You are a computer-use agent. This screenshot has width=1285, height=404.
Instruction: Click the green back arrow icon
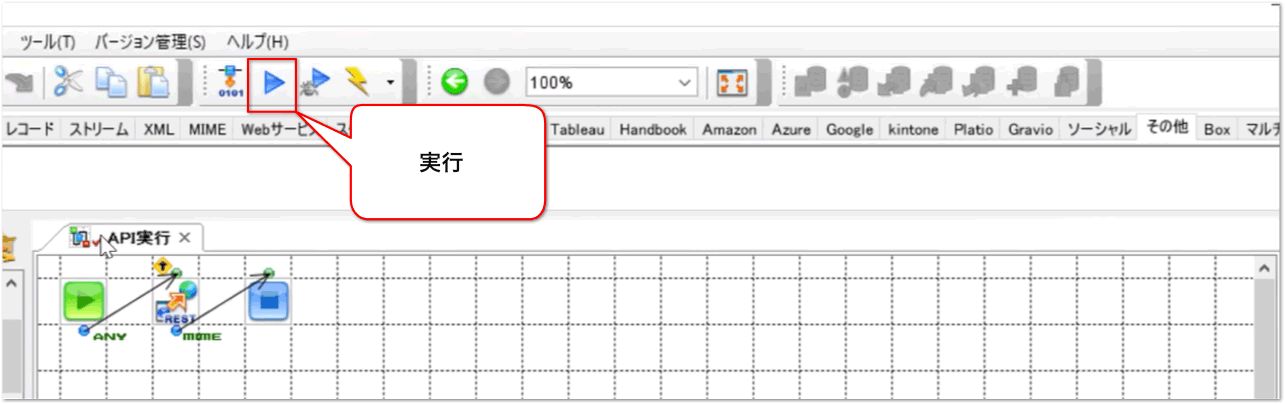coord(455,82)
